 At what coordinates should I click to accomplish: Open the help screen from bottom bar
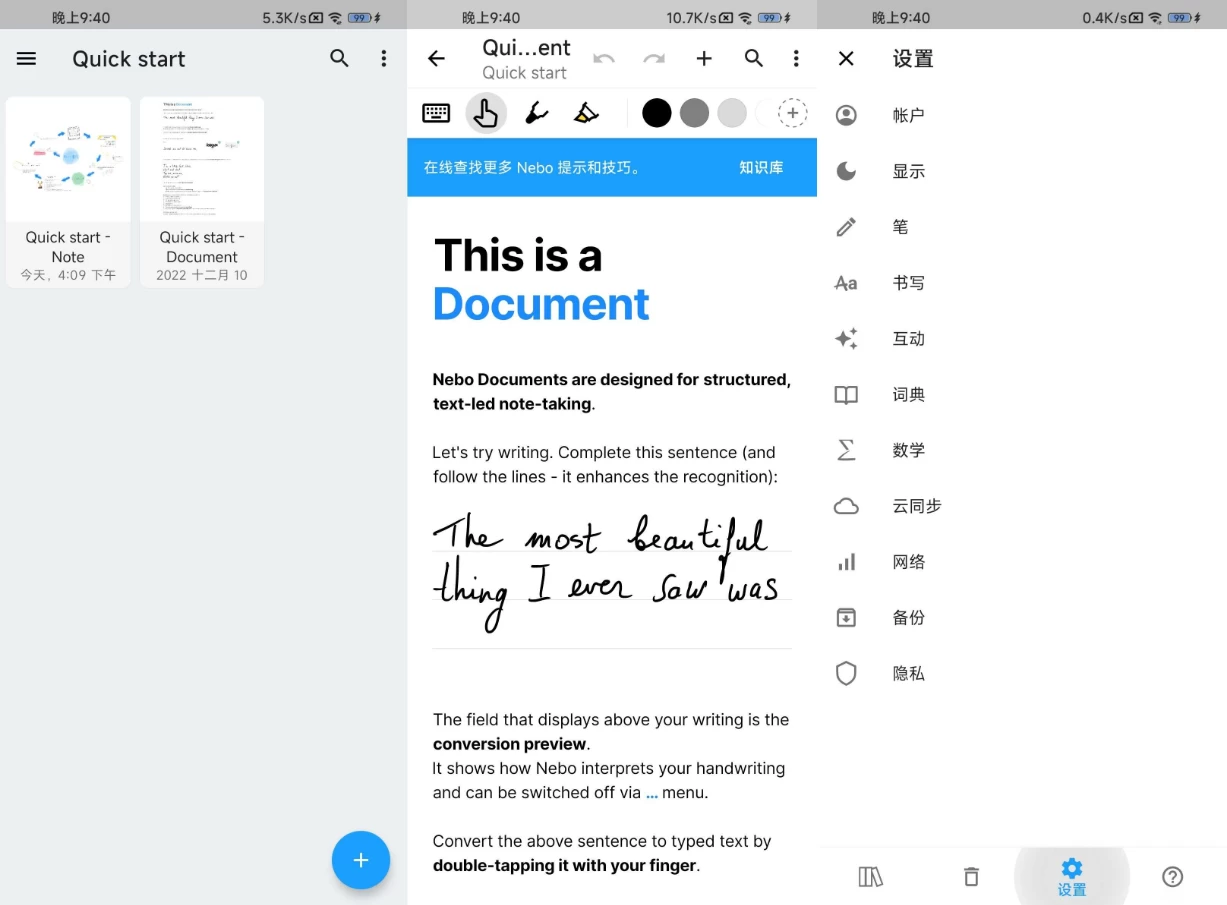point(1172,876)
